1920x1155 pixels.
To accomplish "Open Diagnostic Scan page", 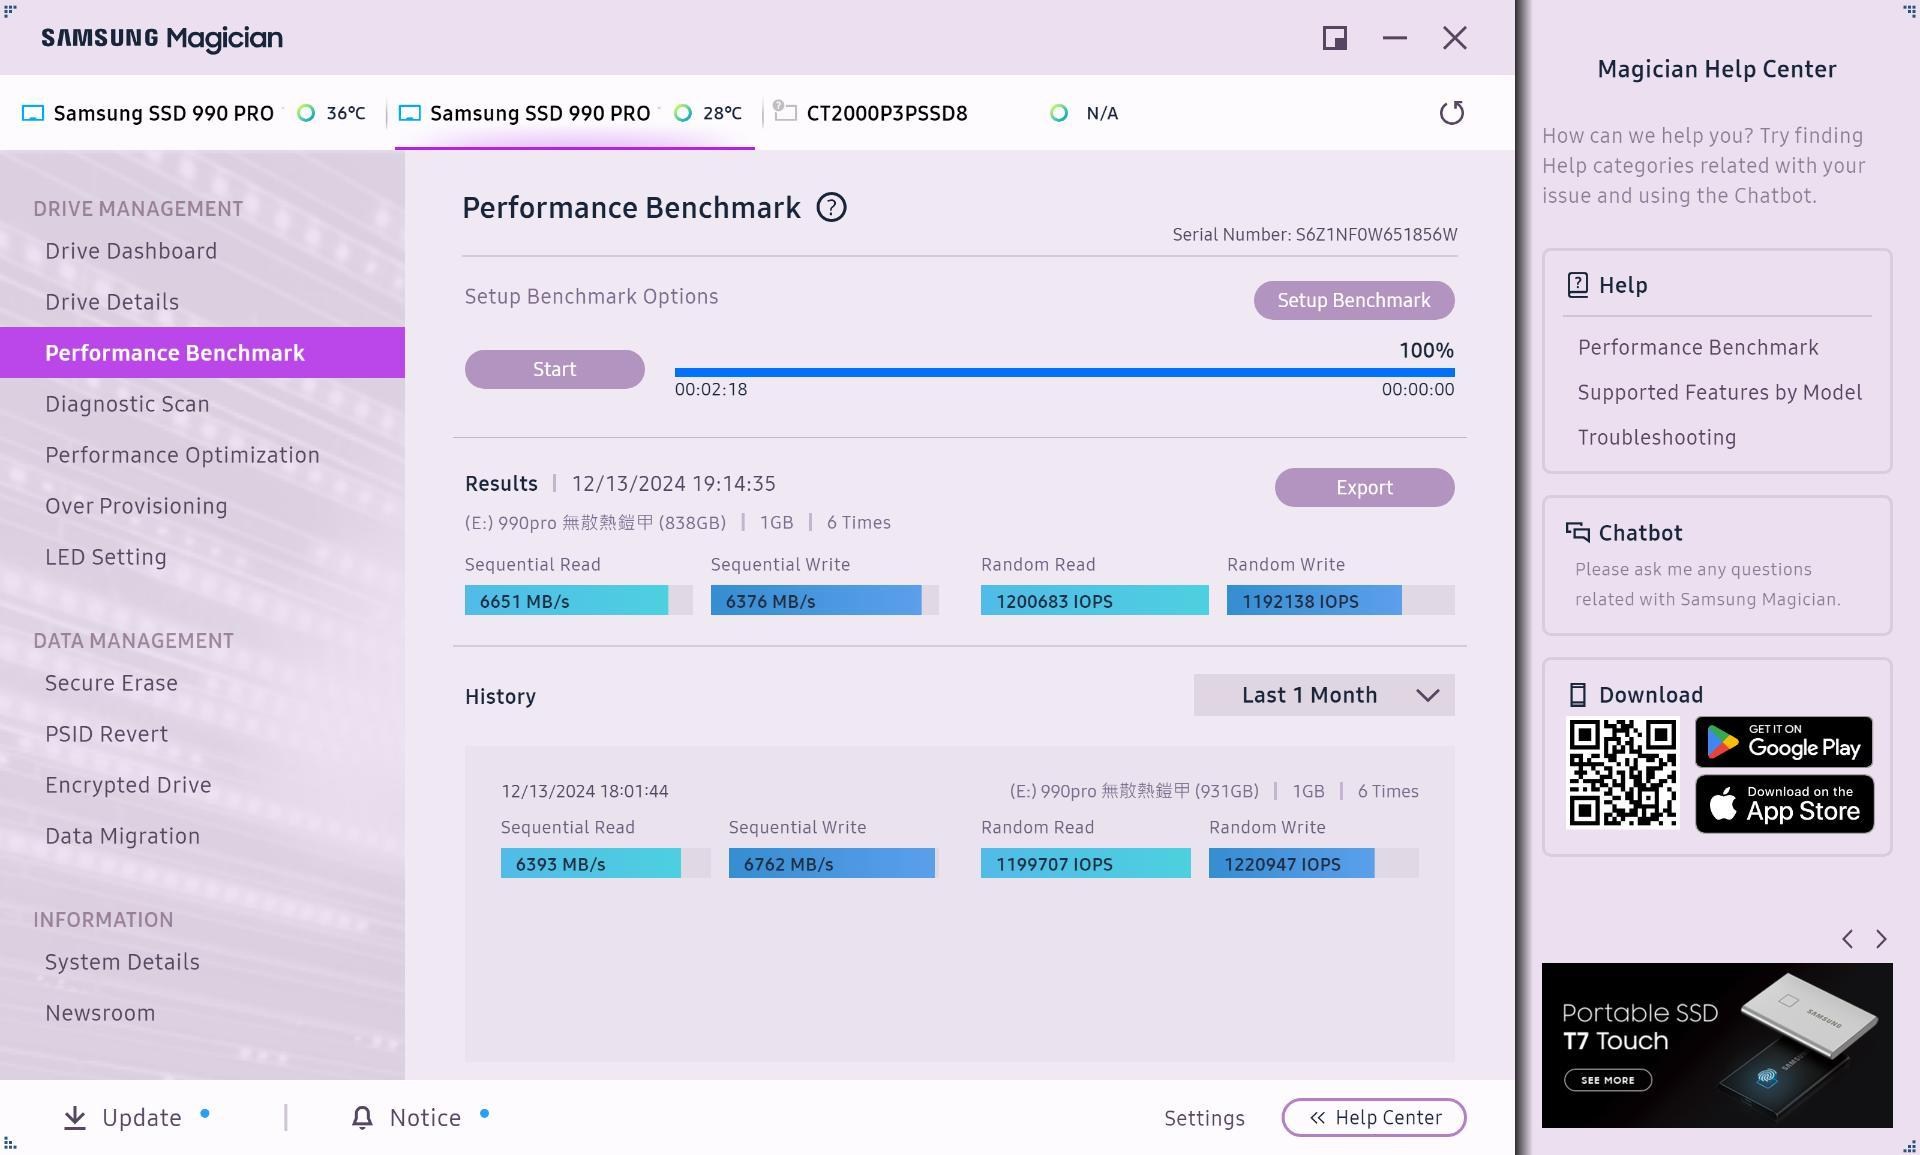I will (127, 404).
